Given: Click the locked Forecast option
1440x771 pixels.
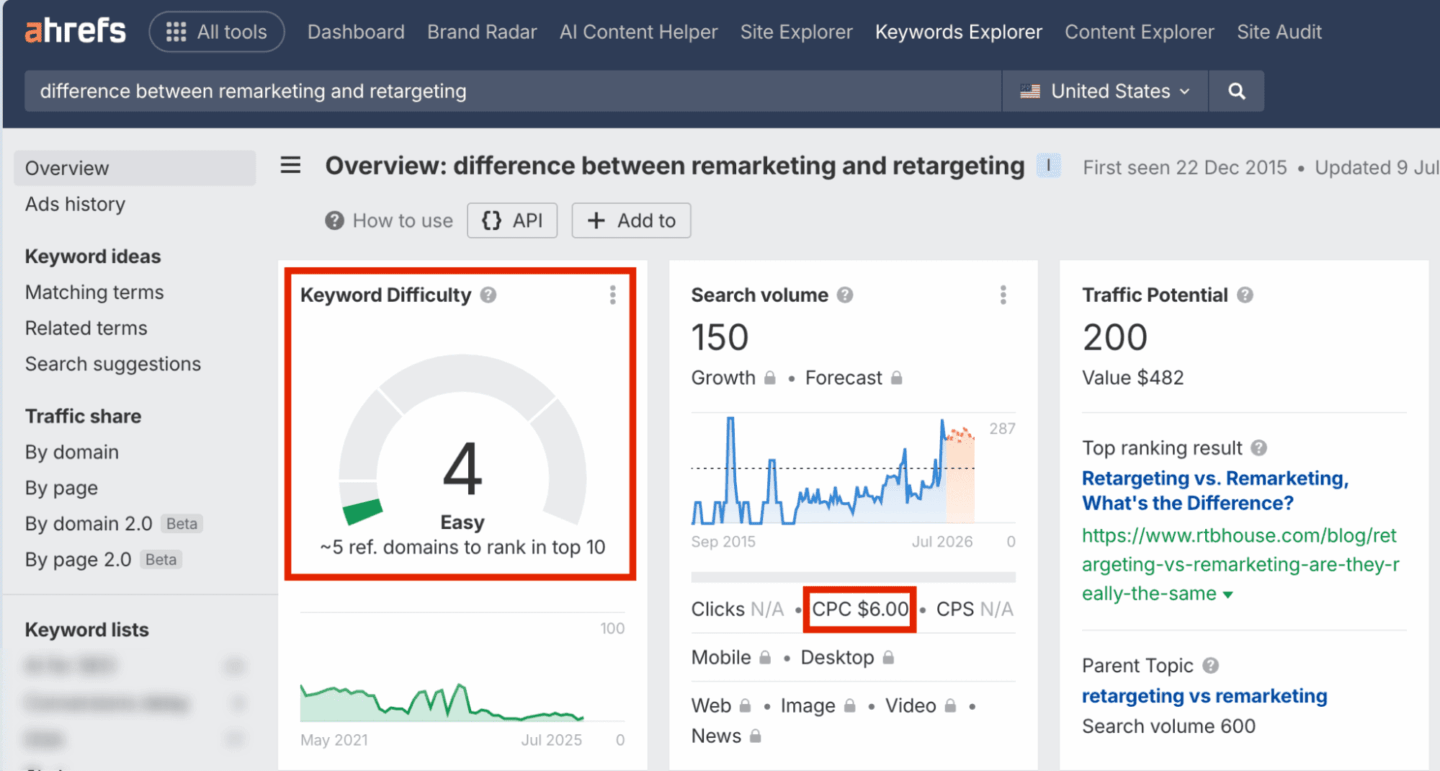Looking at the screenshot, I should pos(854,378).
